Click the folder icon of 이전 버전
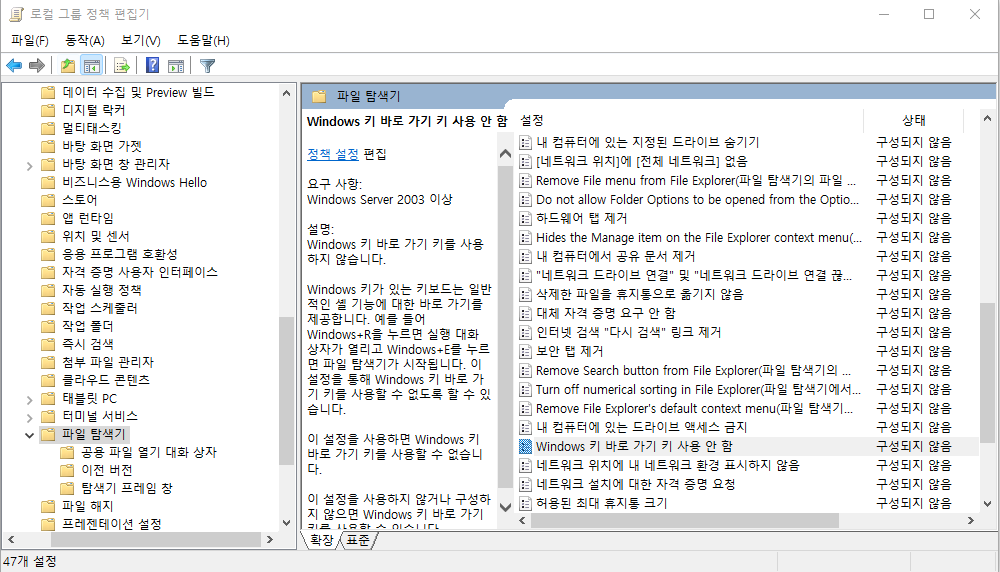The image size is (1000, 572). coord(67,471)
